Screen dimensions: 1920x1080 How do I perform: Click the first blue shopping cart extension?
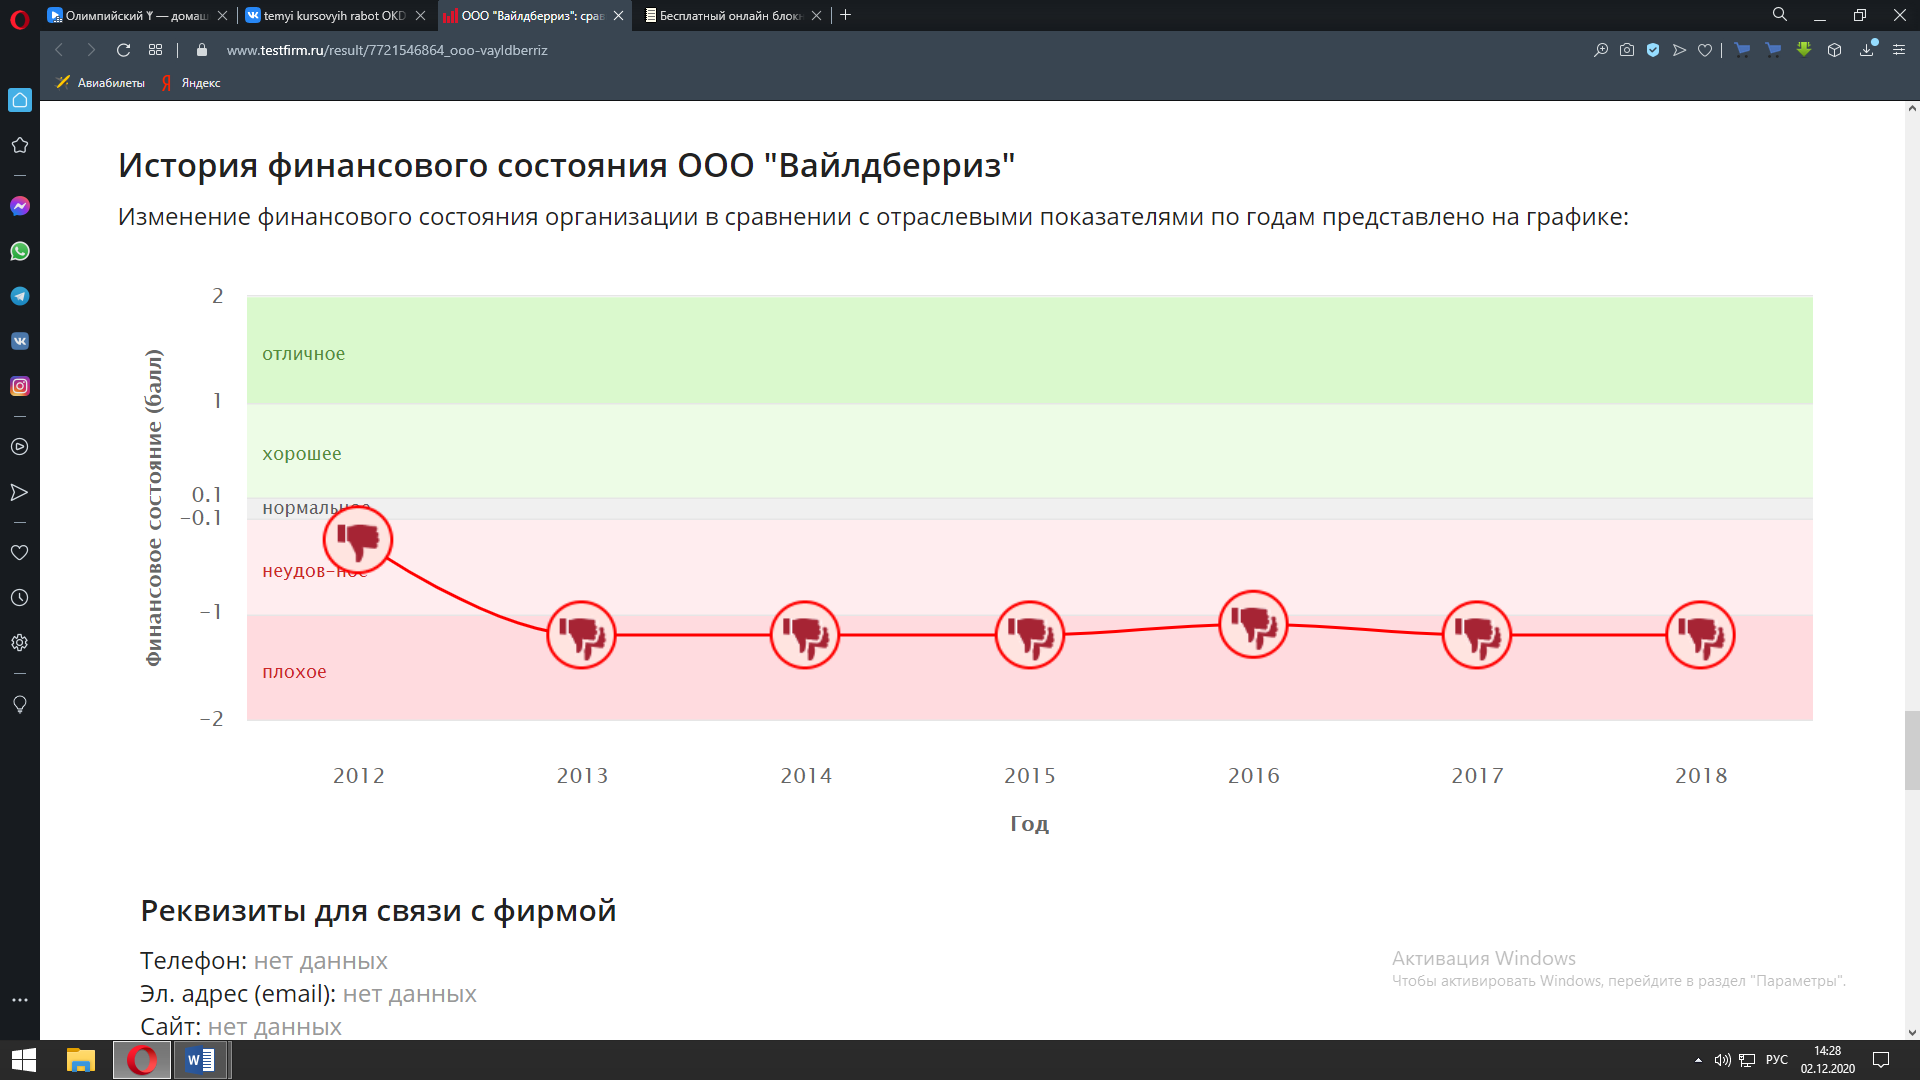[1742, 50]
